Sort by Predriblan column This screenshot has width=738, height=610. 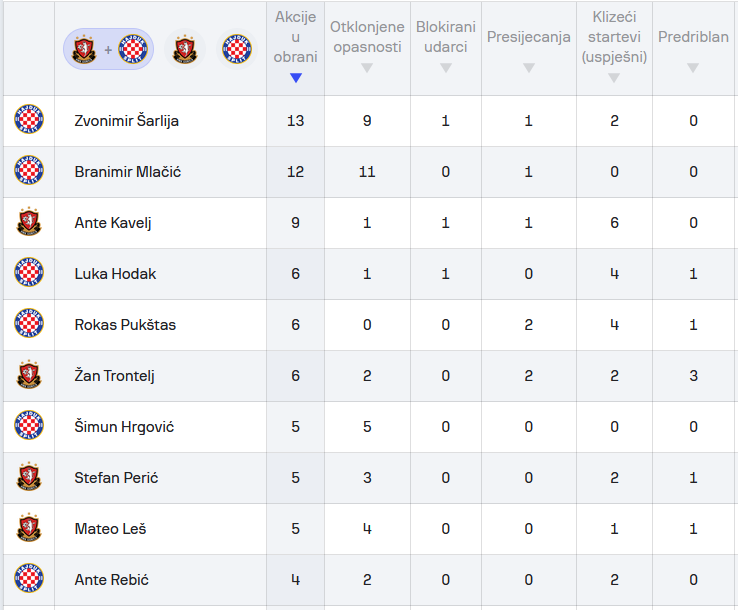[692, 48]
